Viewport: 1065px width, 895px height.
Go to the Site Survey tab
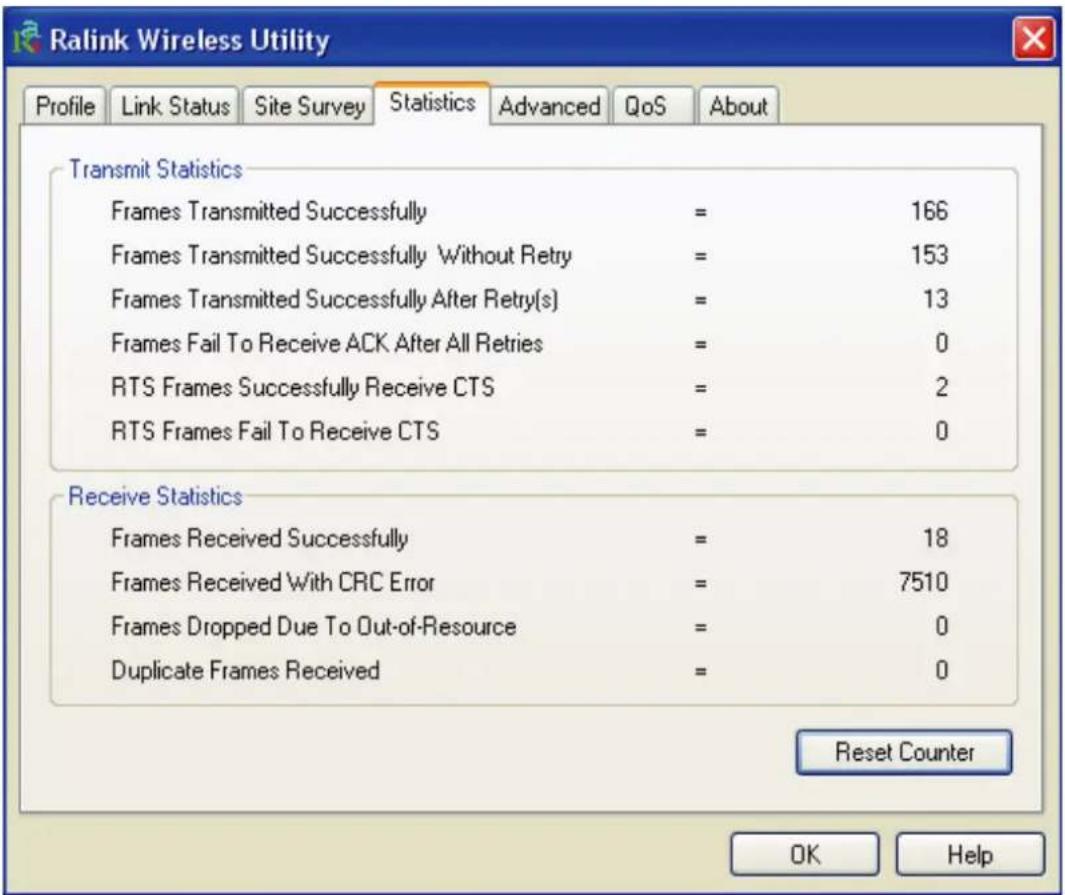pyautogui.click(x=309, y=106)
